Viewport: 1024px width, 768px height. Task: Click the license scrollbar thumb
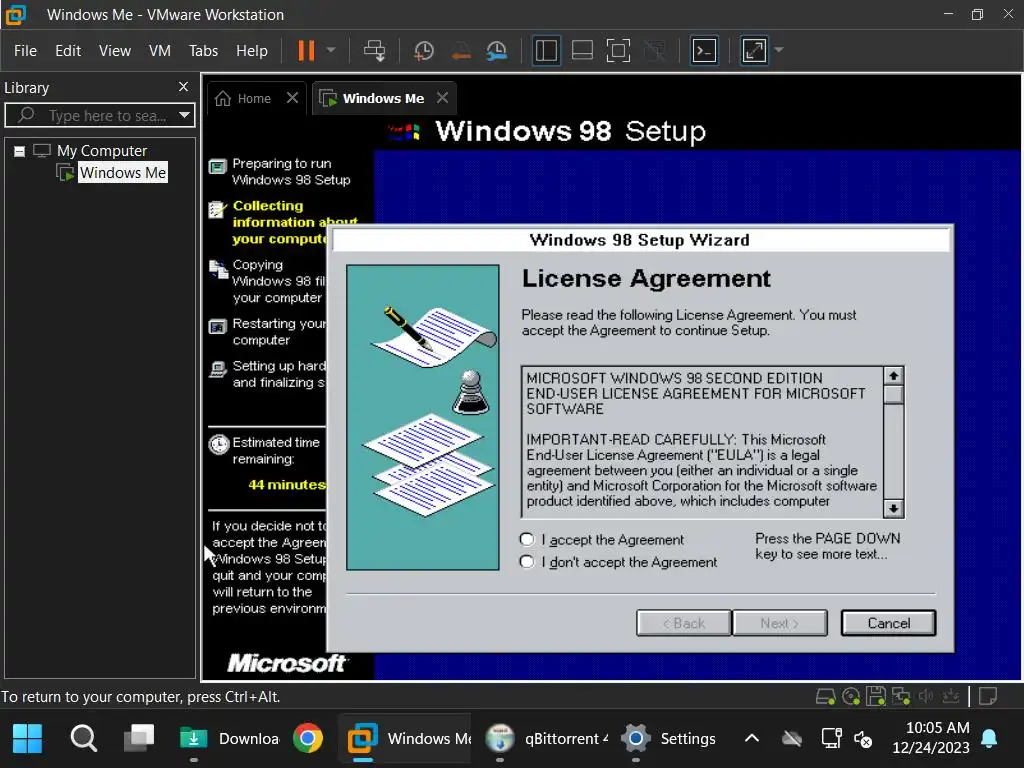point(893,394)
